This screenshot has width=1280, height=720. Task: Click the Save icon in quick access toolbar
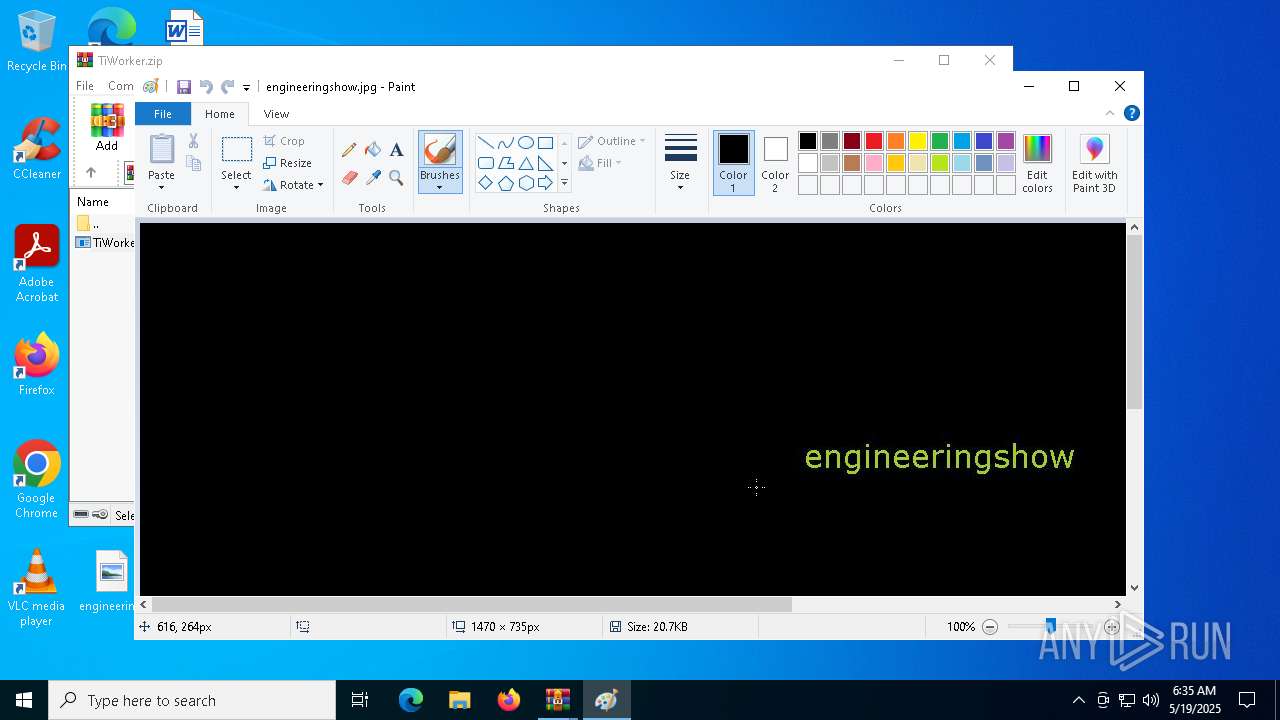pyautogui.click(x=184, y=87)
